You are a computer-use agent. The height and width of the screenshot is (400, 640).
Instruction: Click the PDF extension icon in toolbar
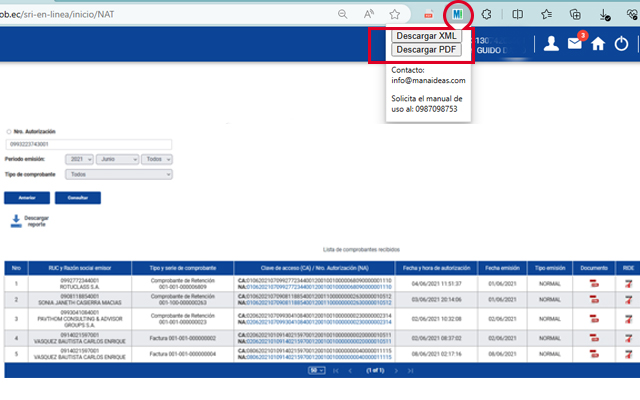pyautogui.click(x=428, y=15)
